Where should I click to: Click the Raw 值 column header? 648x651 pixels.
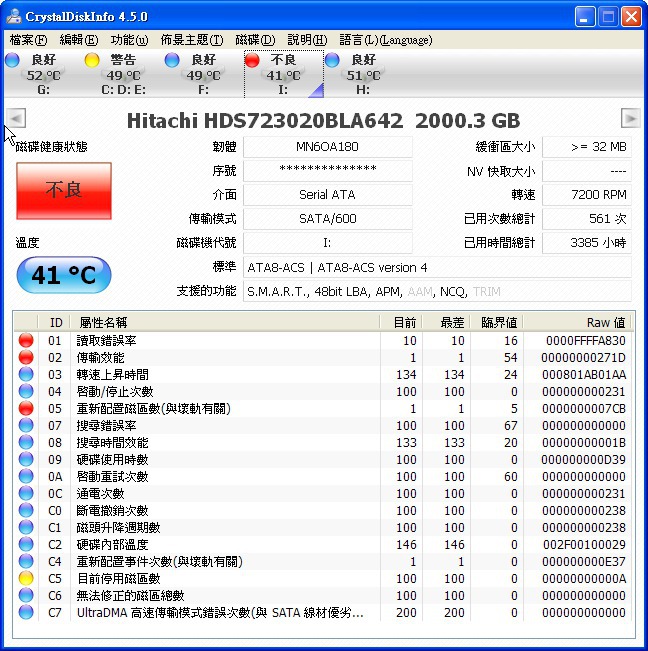pos(578,323)
